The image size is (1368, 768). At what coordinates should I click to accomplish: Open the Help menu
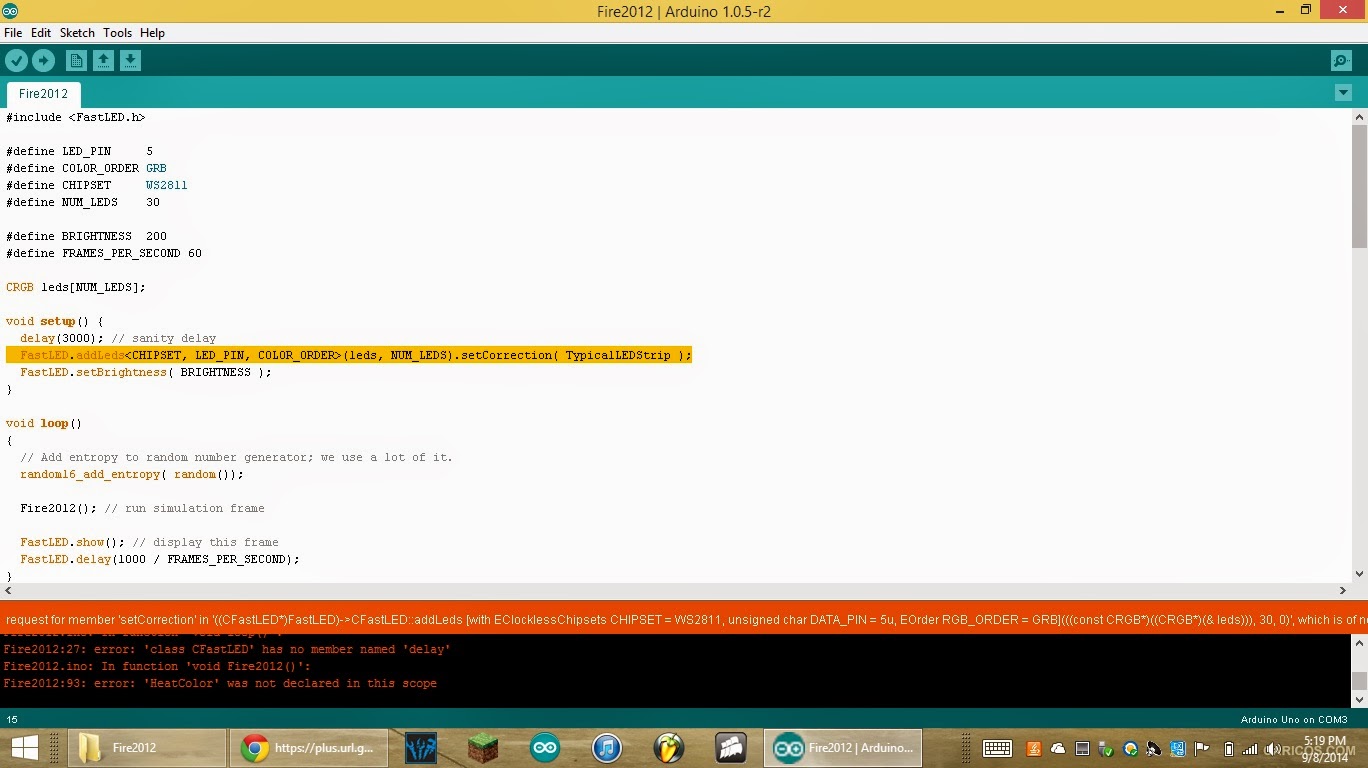pyautogui.click(x=152, y=33)
